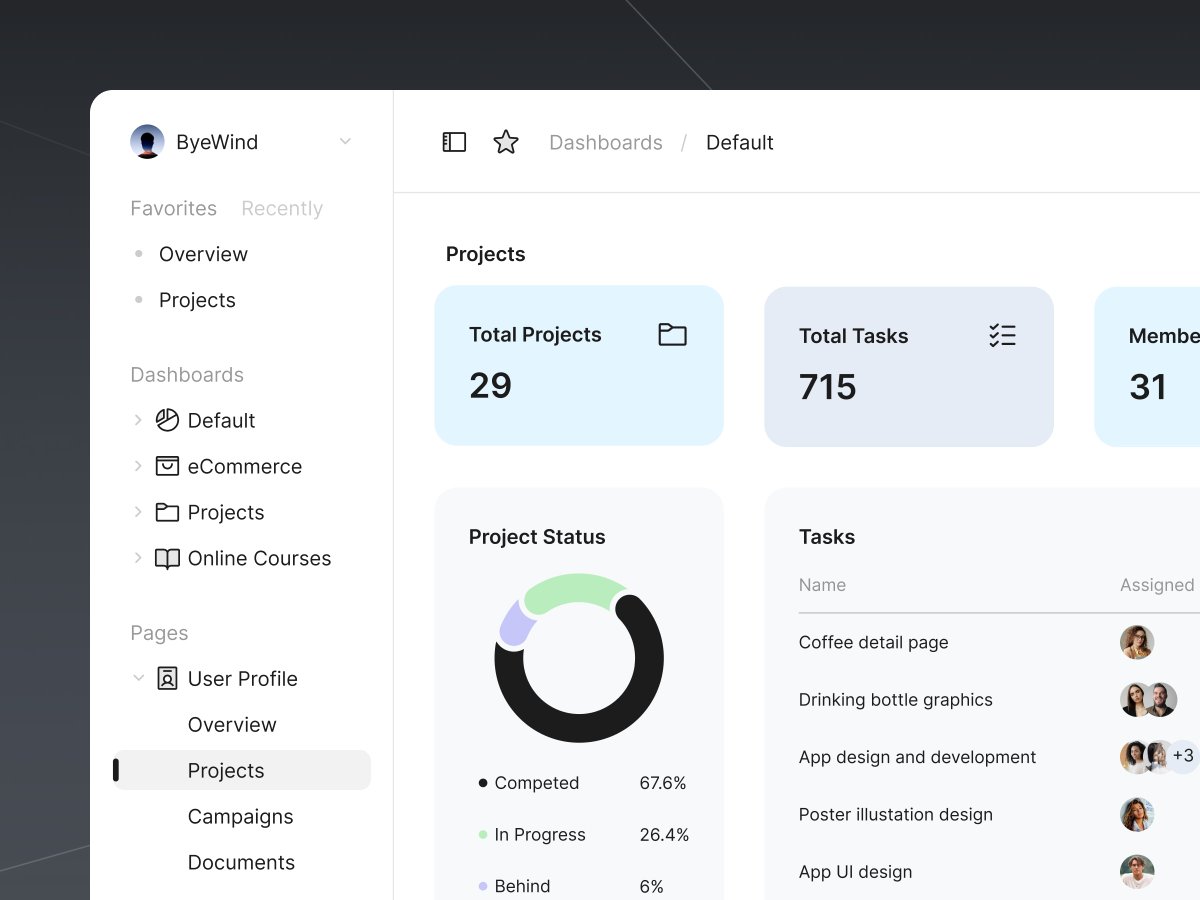Click the Default breadcrumb

[x=740, y=142]
